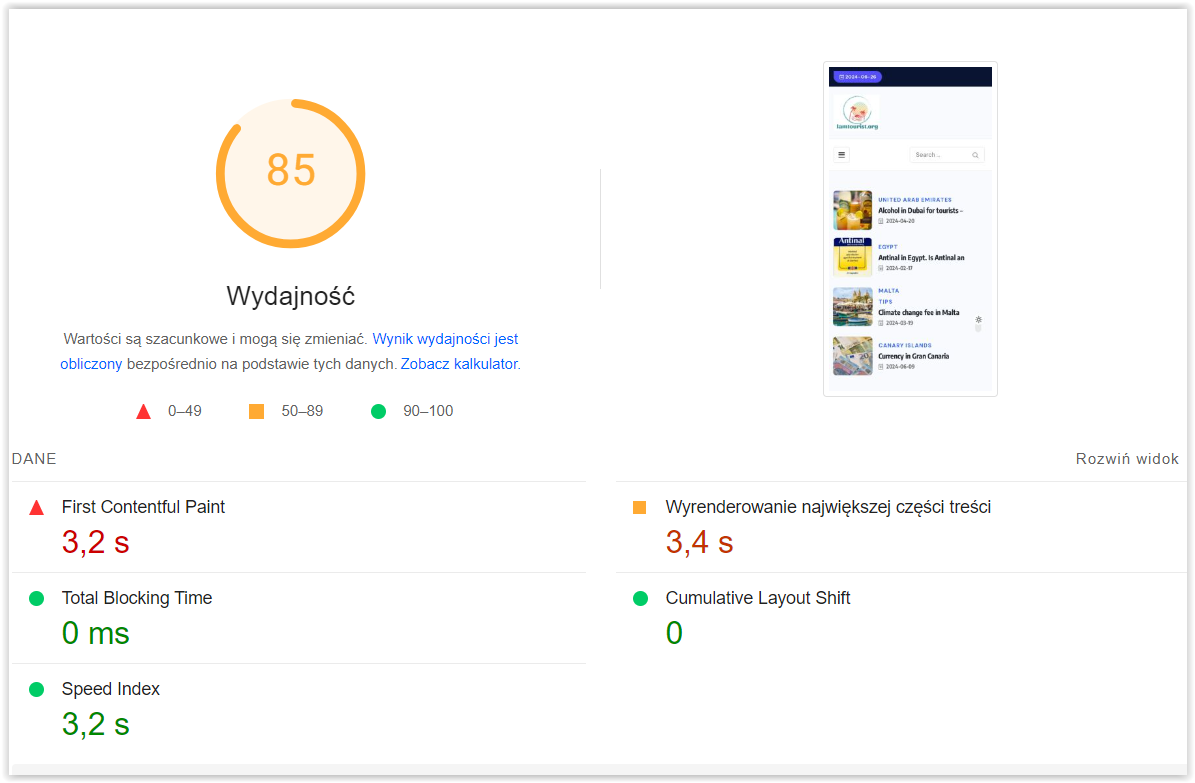Click the green circle next to Total Blocking Time

pyautogui.click(x=36, y=598)
